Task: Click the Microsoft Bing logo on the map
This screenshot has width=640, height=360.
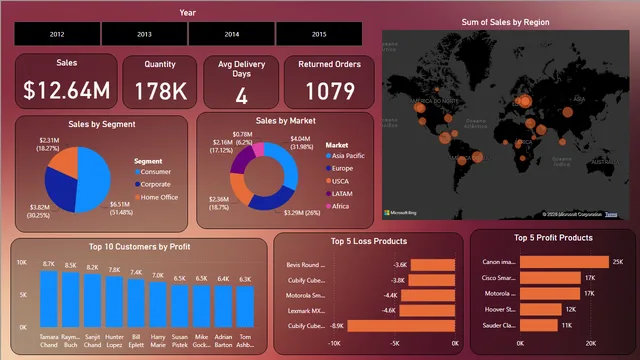Action: click(x=400, y=213)
